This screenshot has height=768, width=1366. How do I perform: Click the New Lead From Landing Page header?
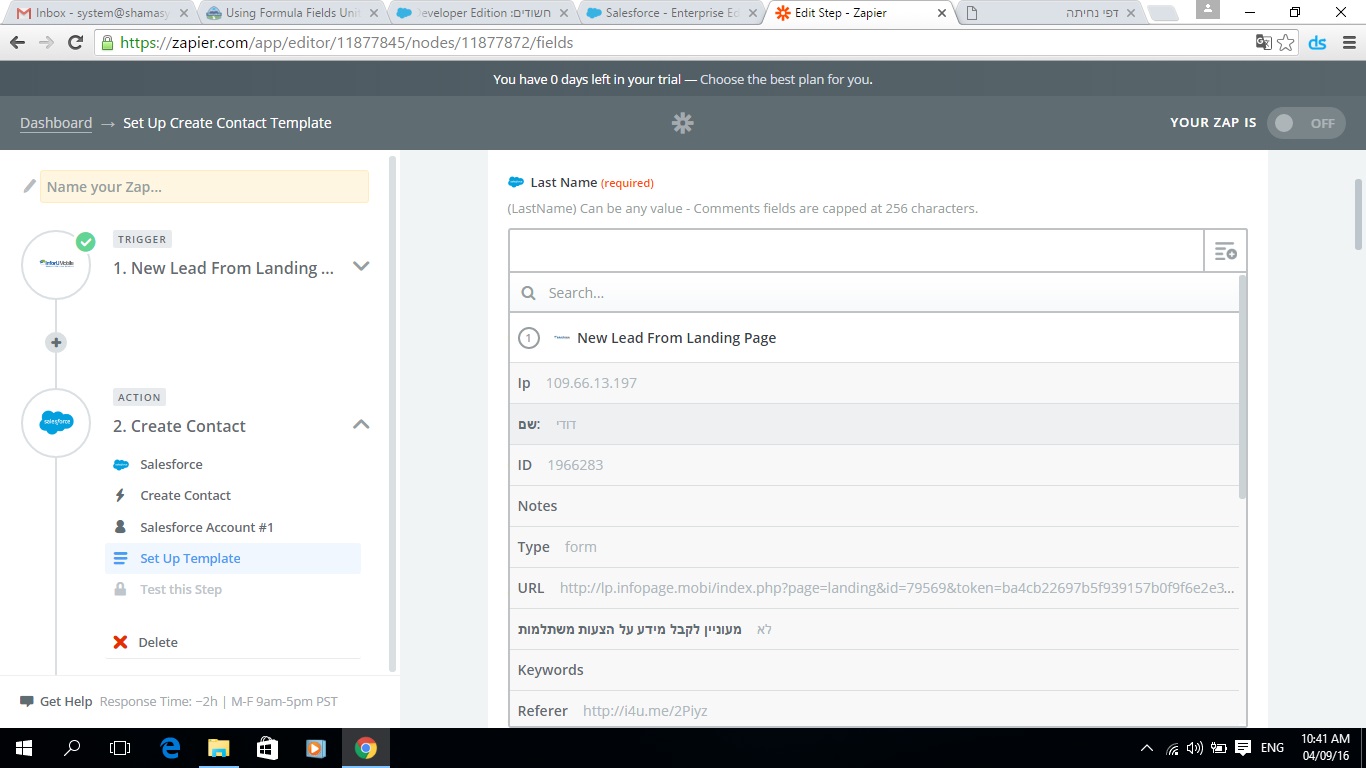(x=874, y=338)
